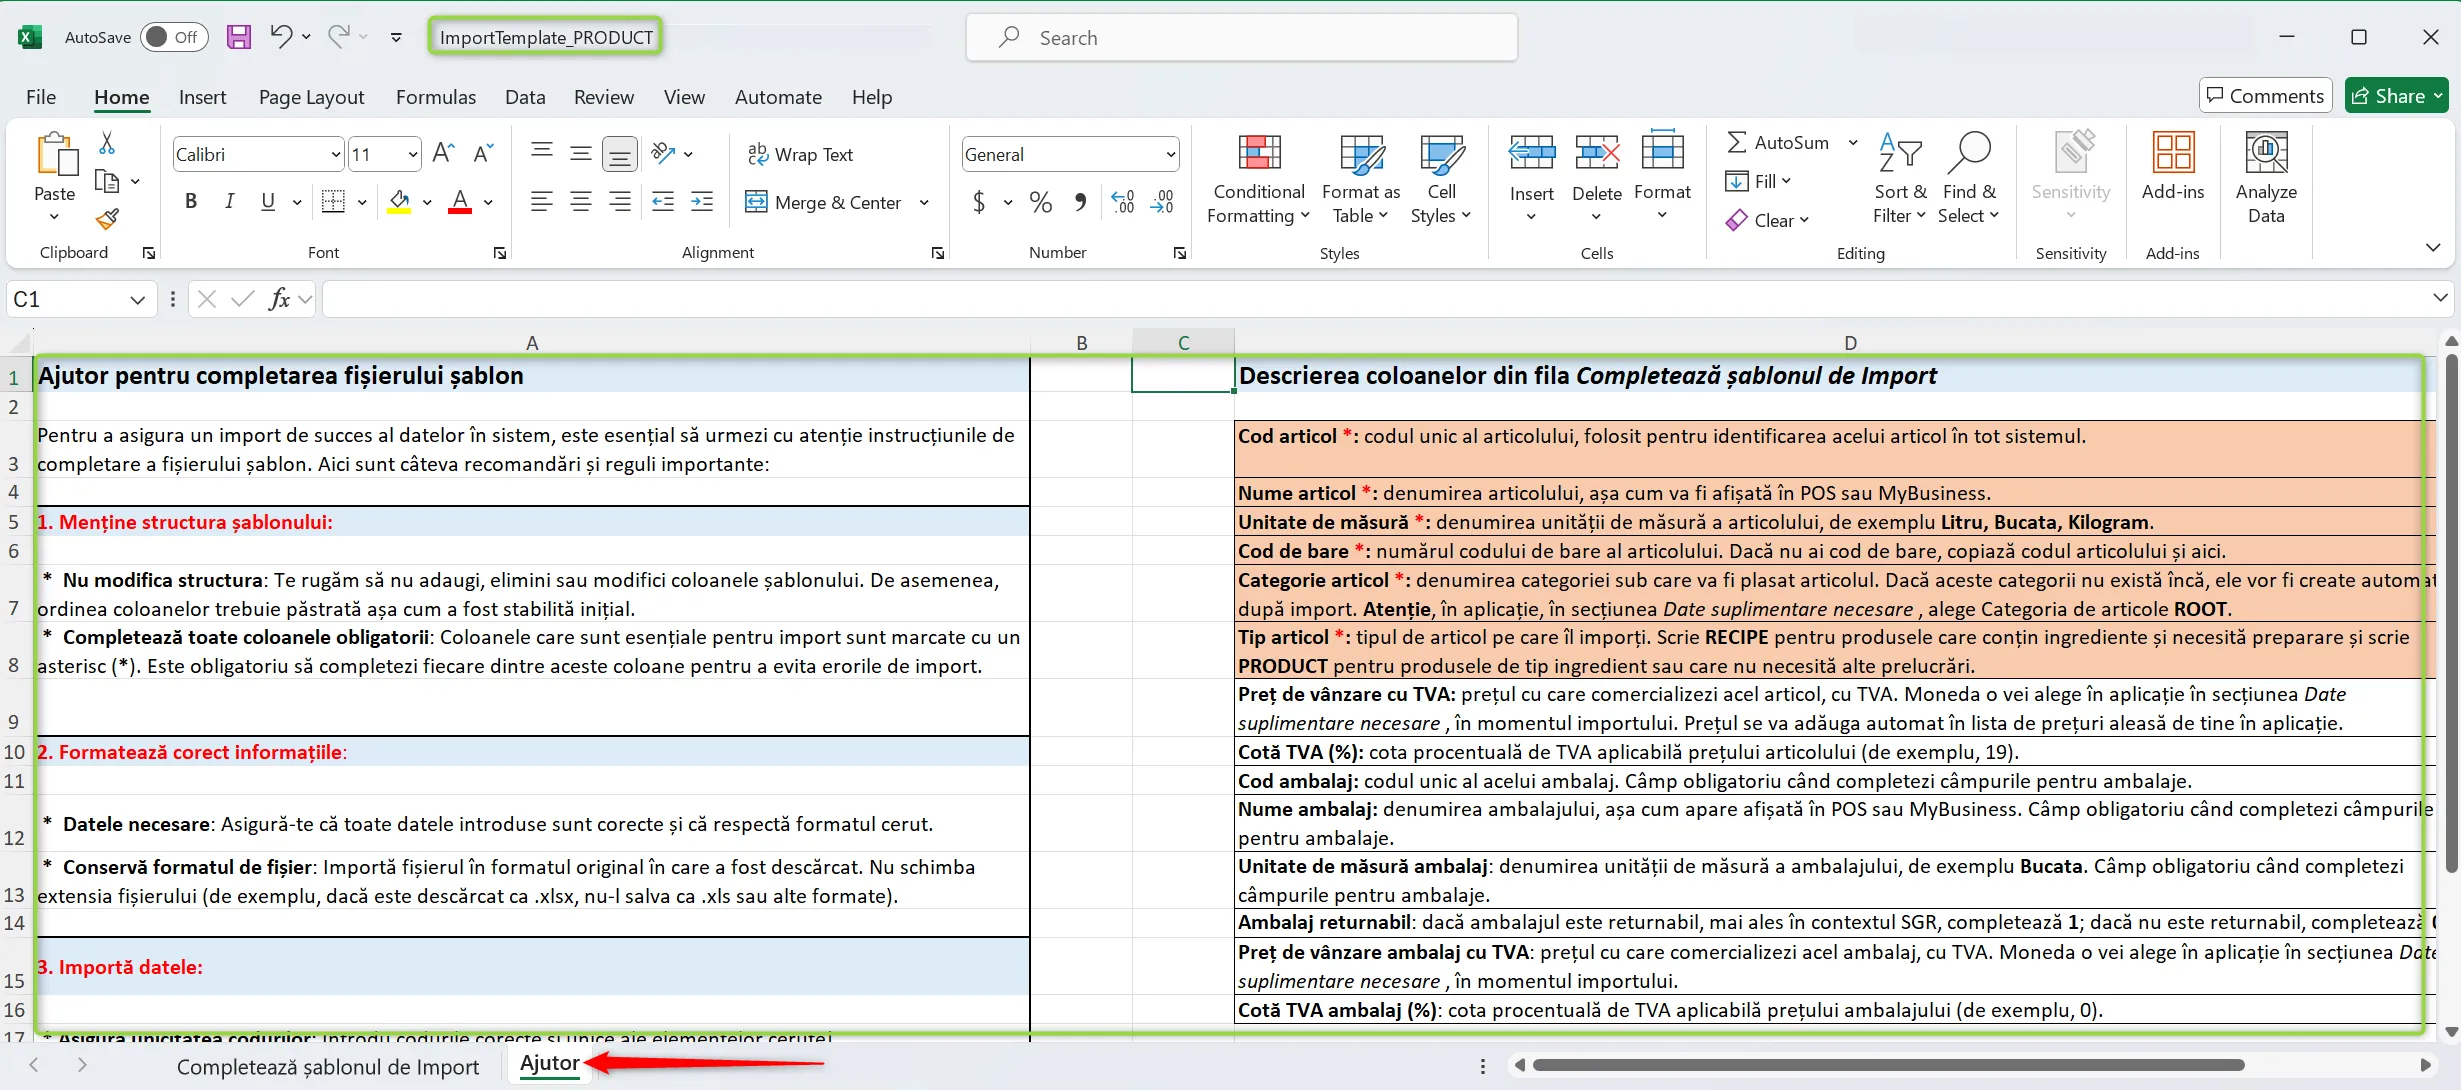The width and height of the screenshot is (2461, 1090).
Task: Open the font name dropdown Calibri
Action: pyautogui.click(x=335, y=154)
